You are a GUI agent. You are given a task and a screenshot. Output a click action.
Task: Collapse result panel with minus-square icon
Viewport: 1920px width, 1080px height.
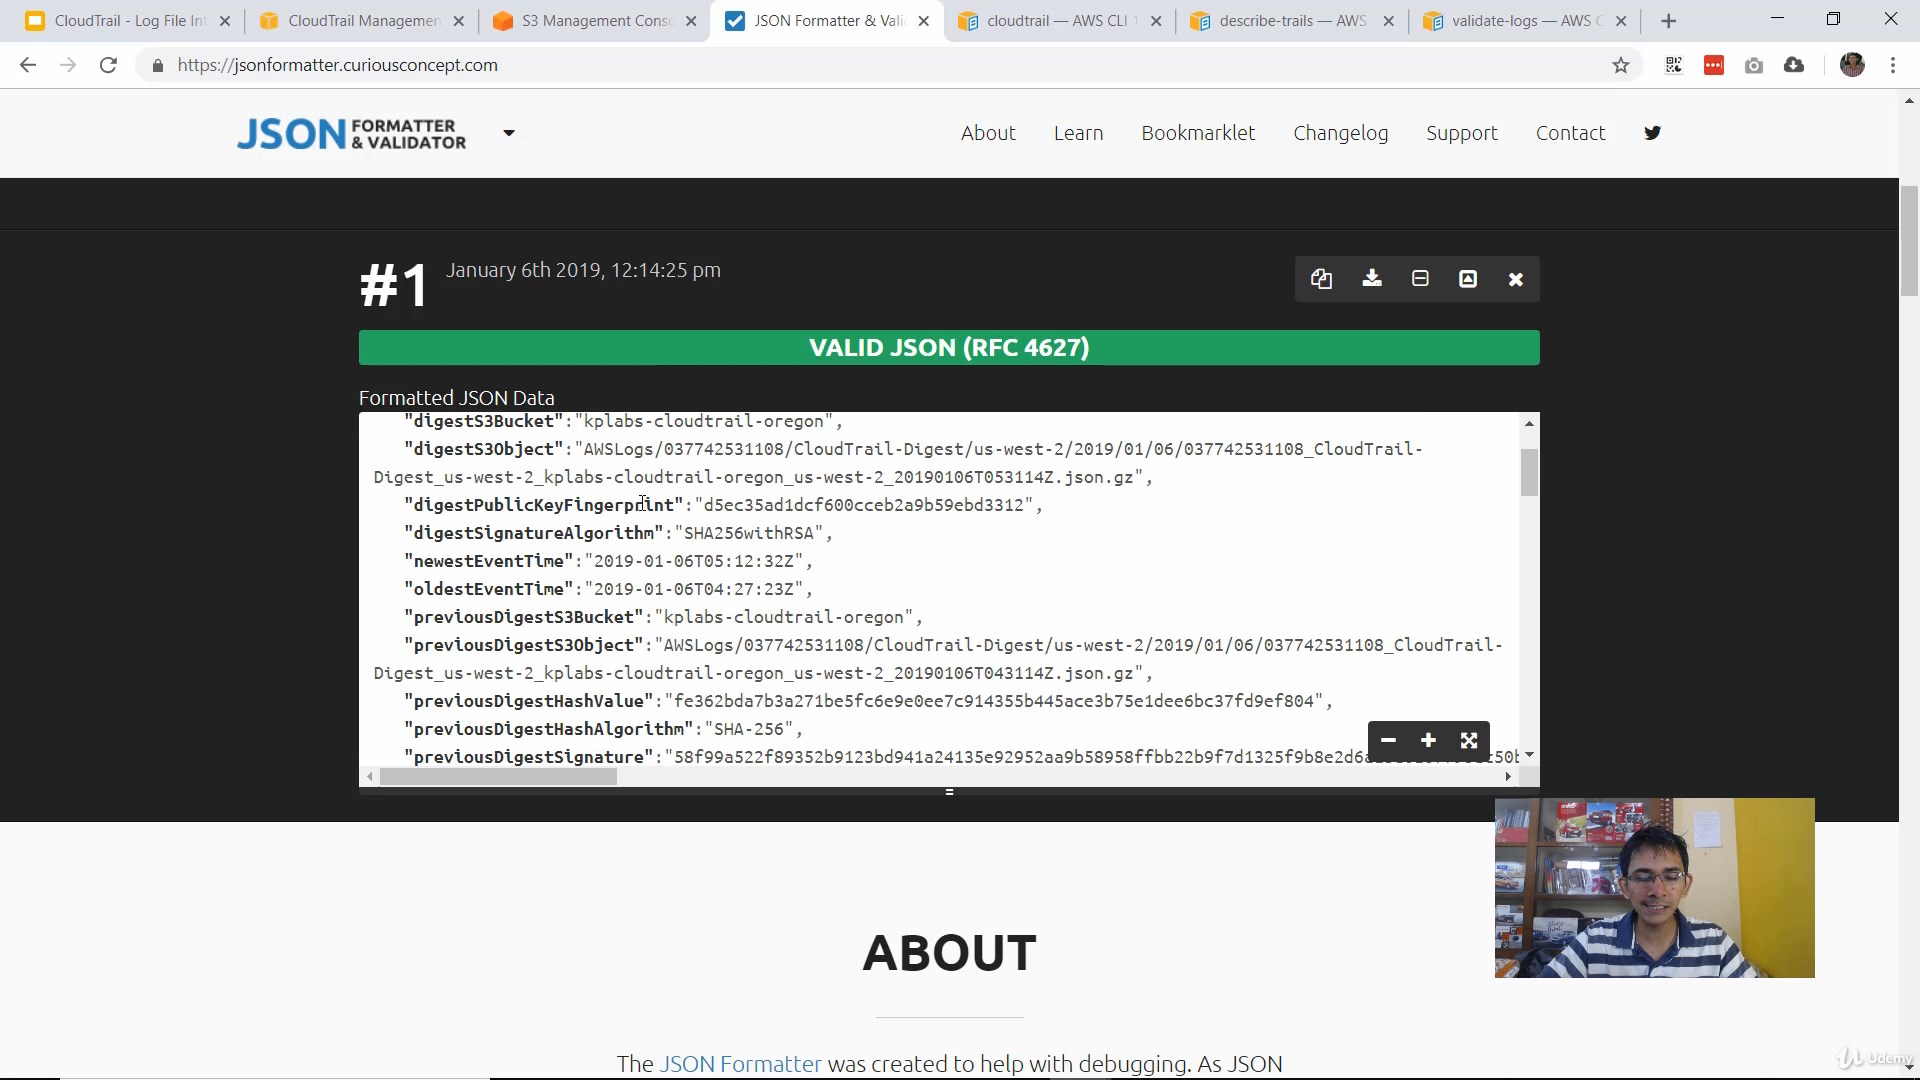pos(1420,279)
